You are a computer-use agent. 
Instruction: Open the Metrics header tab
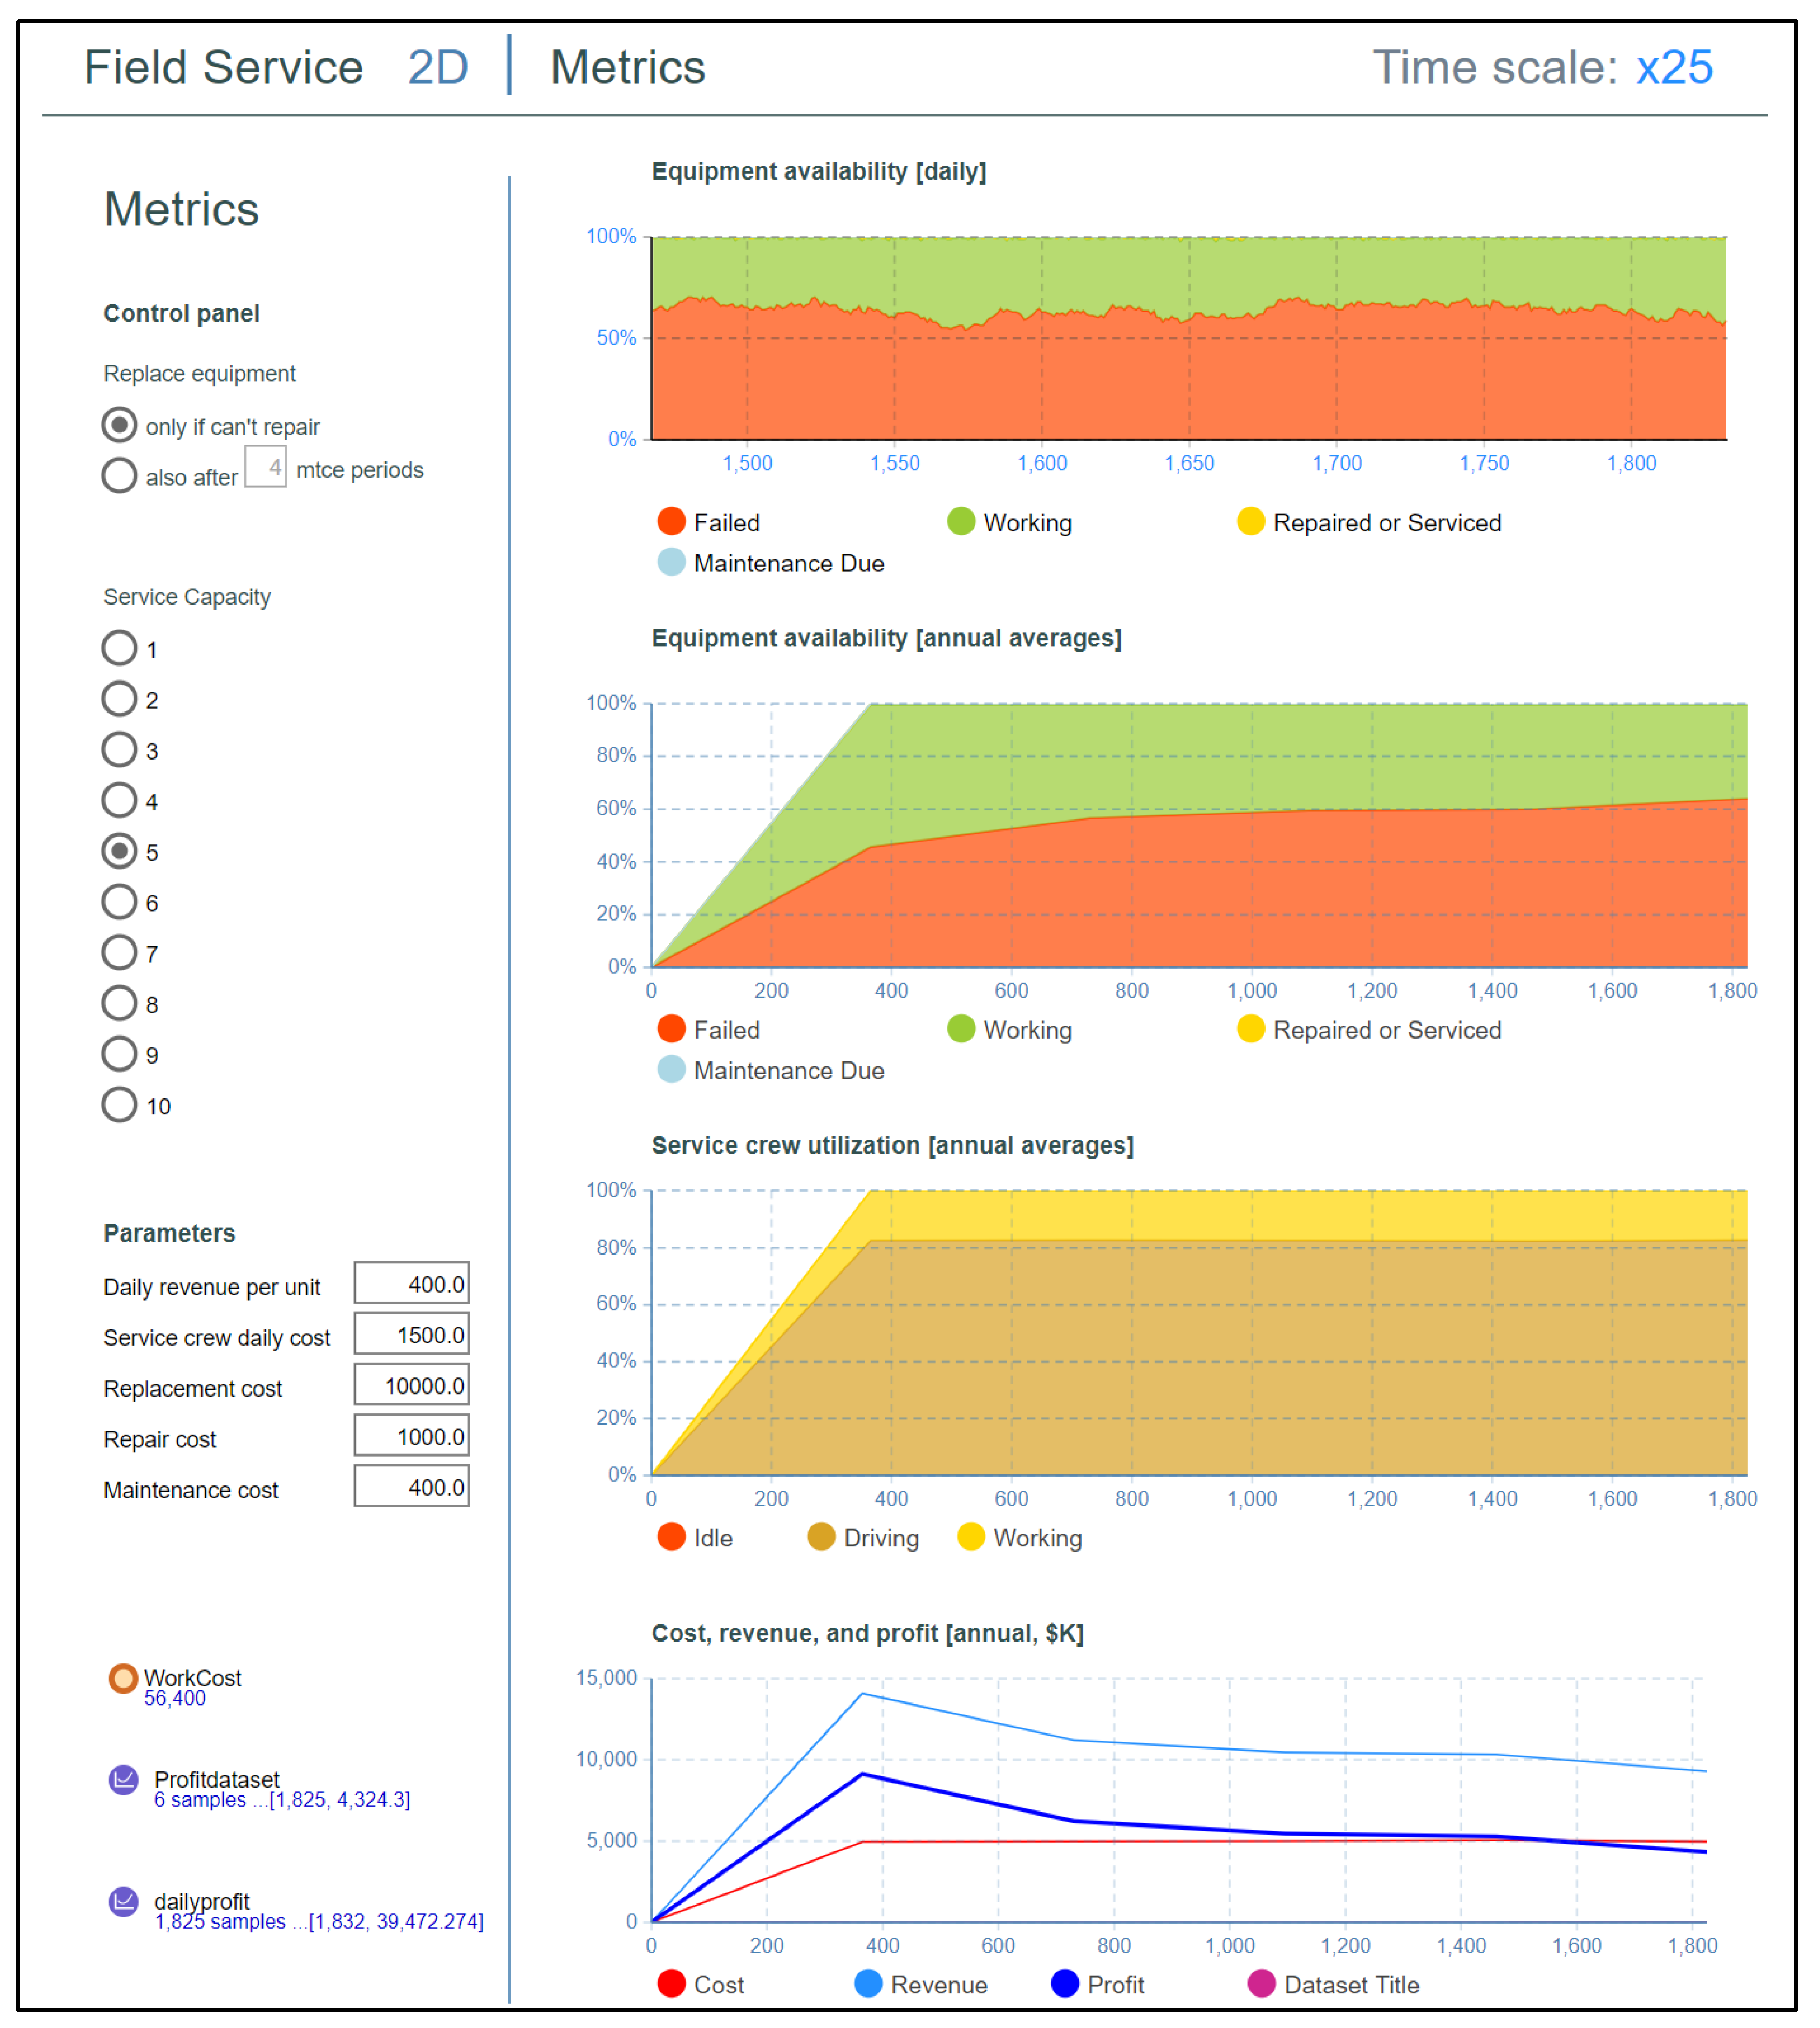[627, 68]
